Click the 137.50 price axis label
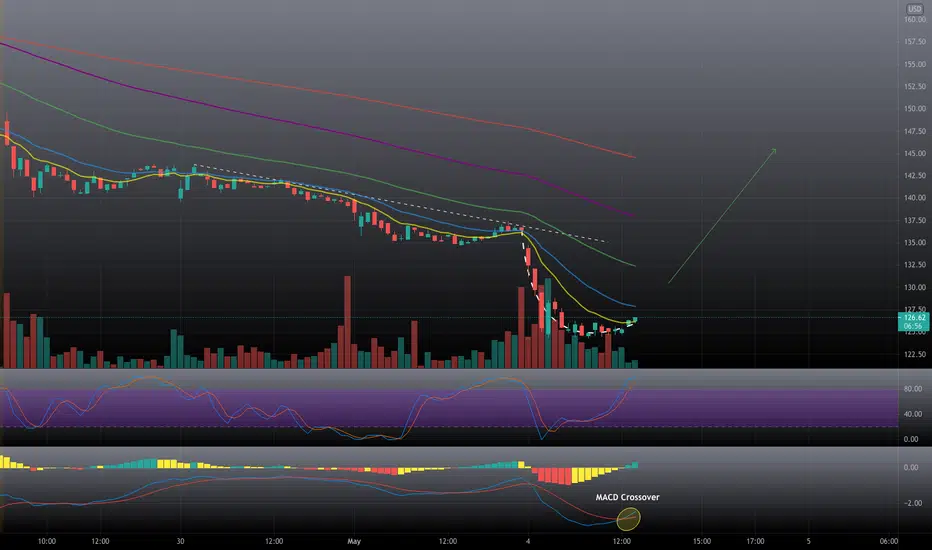The height and width of the screenshot is (550, 932). [915, 220]
